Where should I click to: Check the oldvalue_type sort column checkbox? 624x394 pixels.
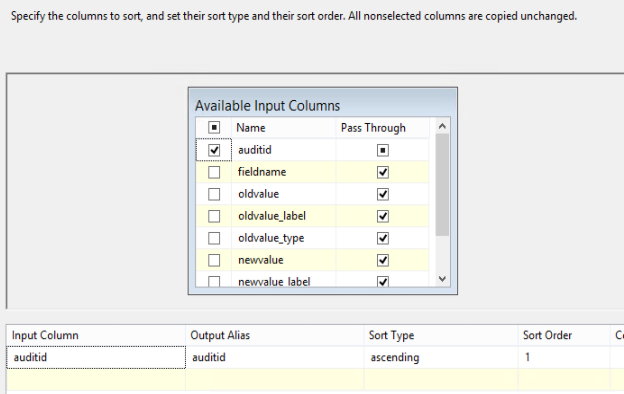click(x=214, y=238)
